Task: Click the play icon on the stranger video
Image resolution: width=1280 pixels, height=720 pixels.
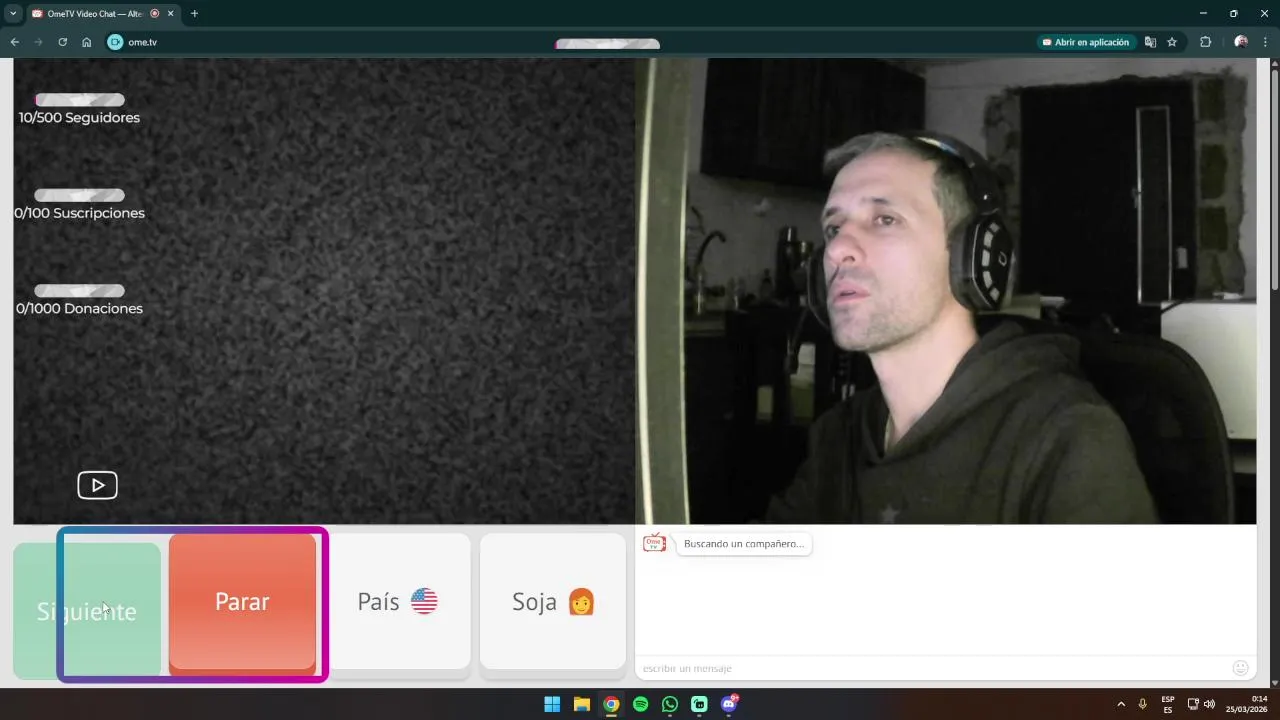Action: 97,485
